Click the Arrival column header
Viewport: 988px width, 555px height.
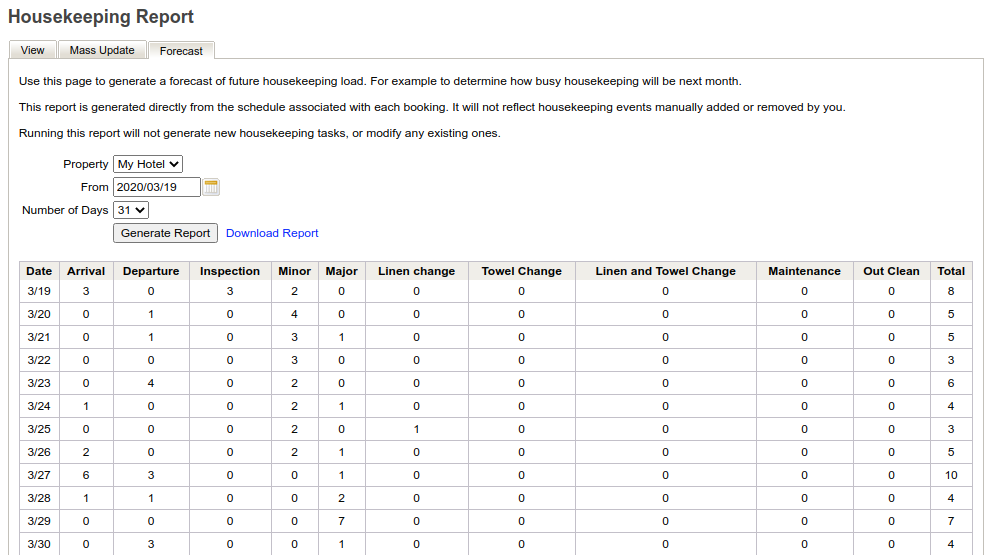tap(86, 271)
